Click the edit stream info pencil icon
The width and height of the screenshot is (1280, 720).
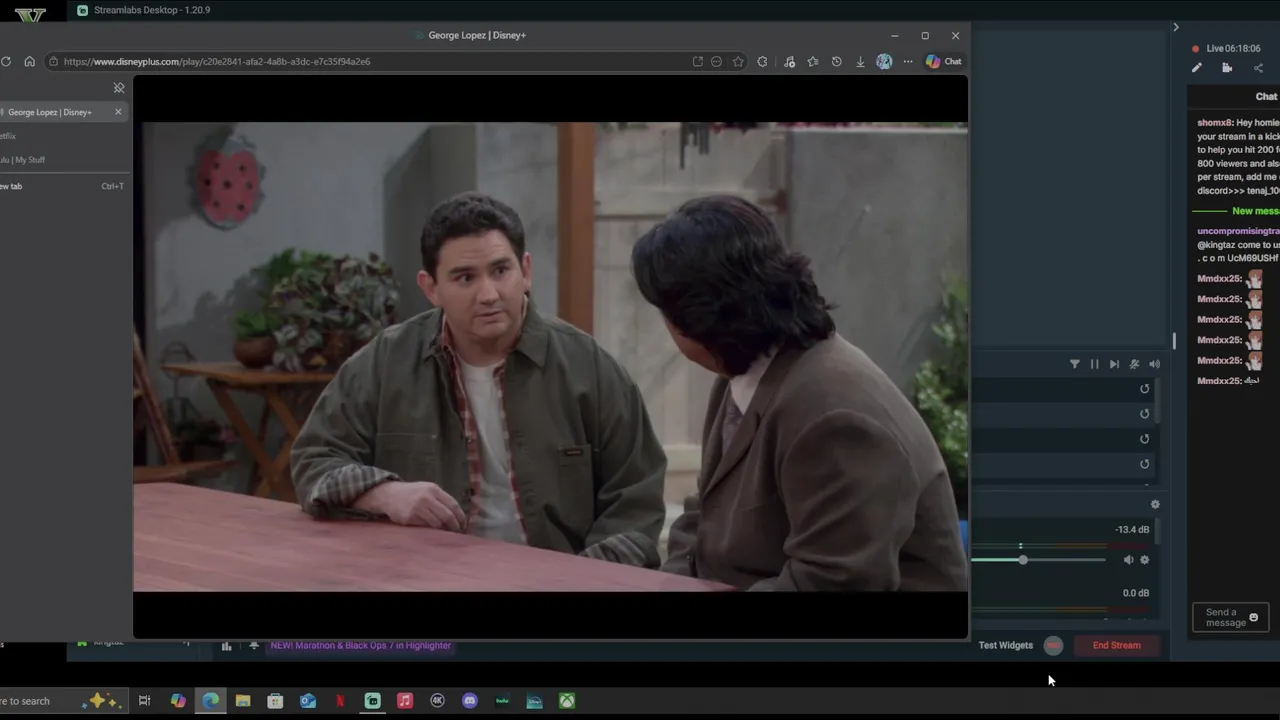coord(1197,68)
